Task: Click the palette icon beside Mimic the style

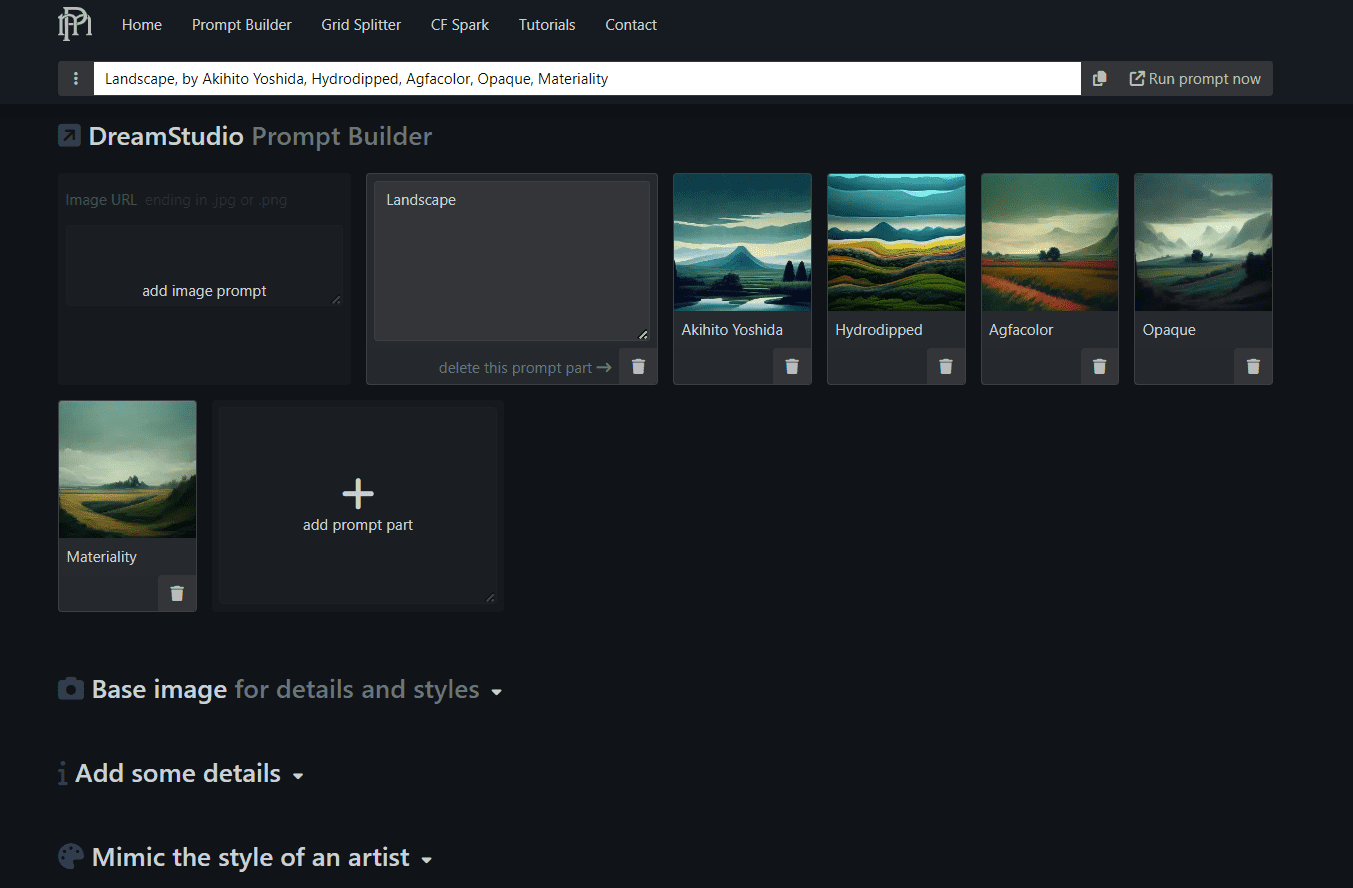Action: coord(70,856)
